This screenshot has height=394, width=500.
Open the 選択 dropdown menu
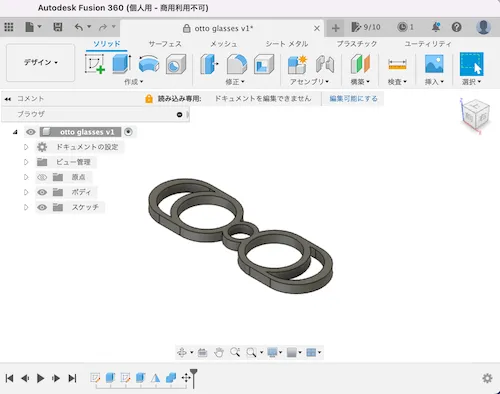click(x=471, y=82)
